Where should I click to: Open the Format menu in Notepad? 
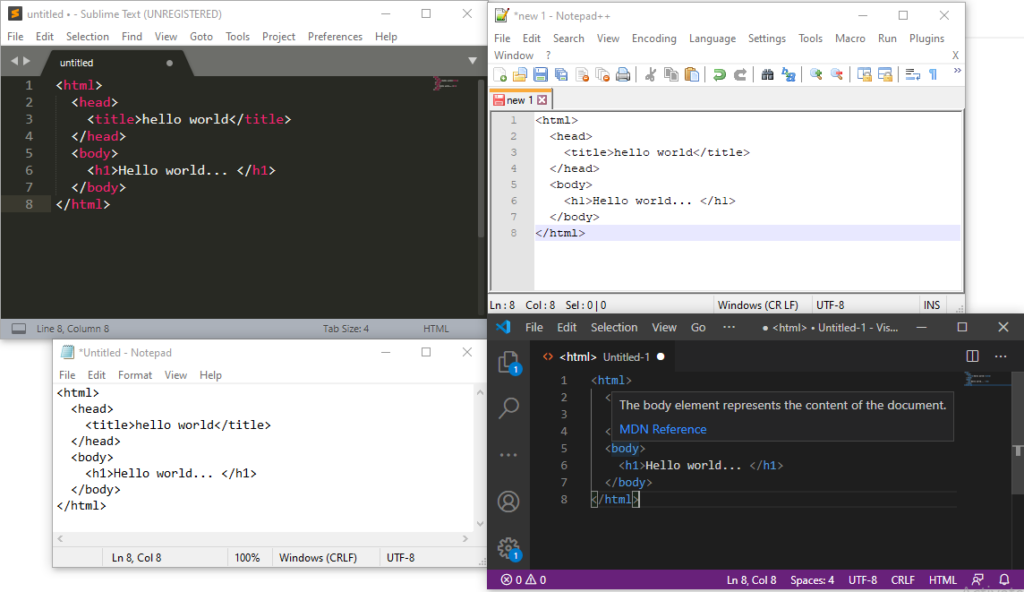pyautogui.click(x=135, y=375)
